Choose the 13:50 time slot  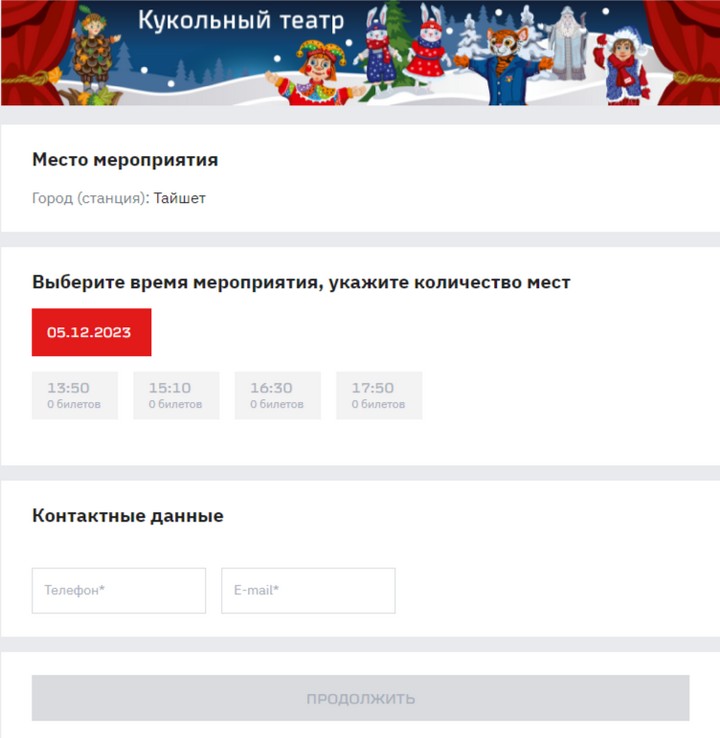[75, 395]
